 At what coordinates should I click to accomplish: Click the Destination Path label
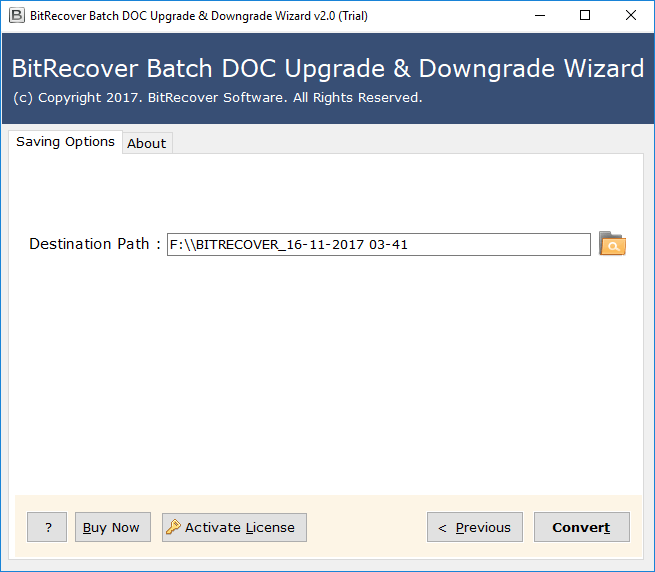[x=95, y=244]
